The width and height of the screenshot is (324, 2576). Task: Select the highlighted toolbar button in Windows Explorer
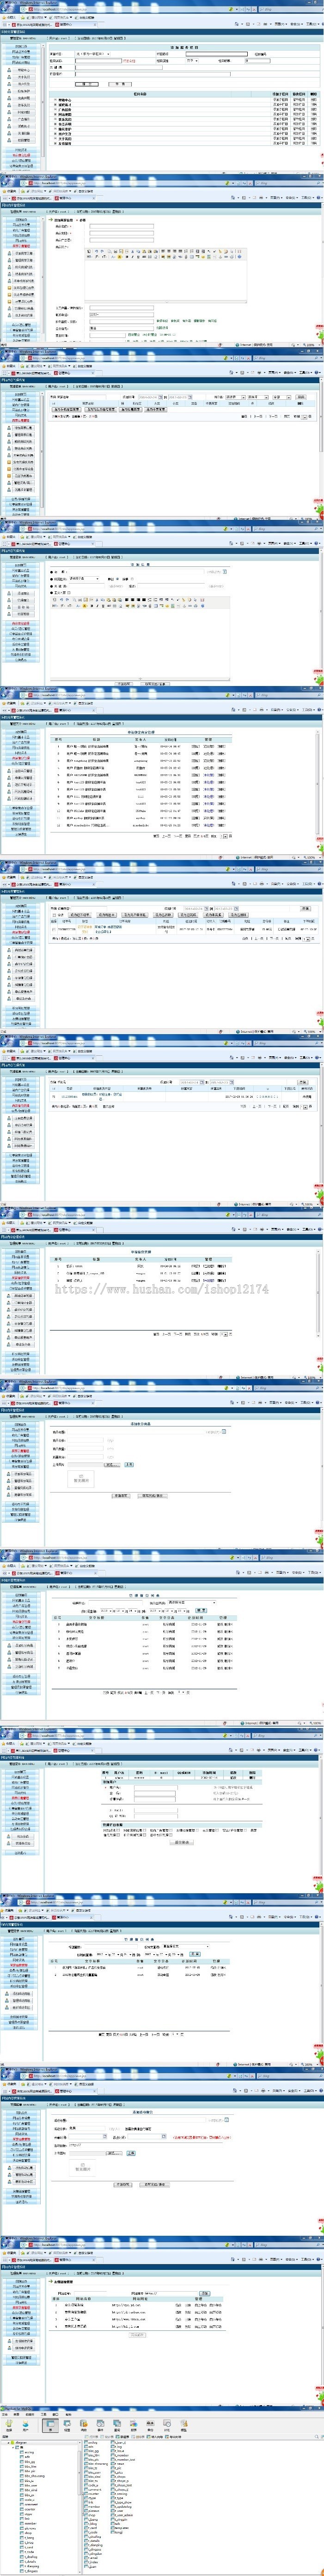click(50, 2426)
